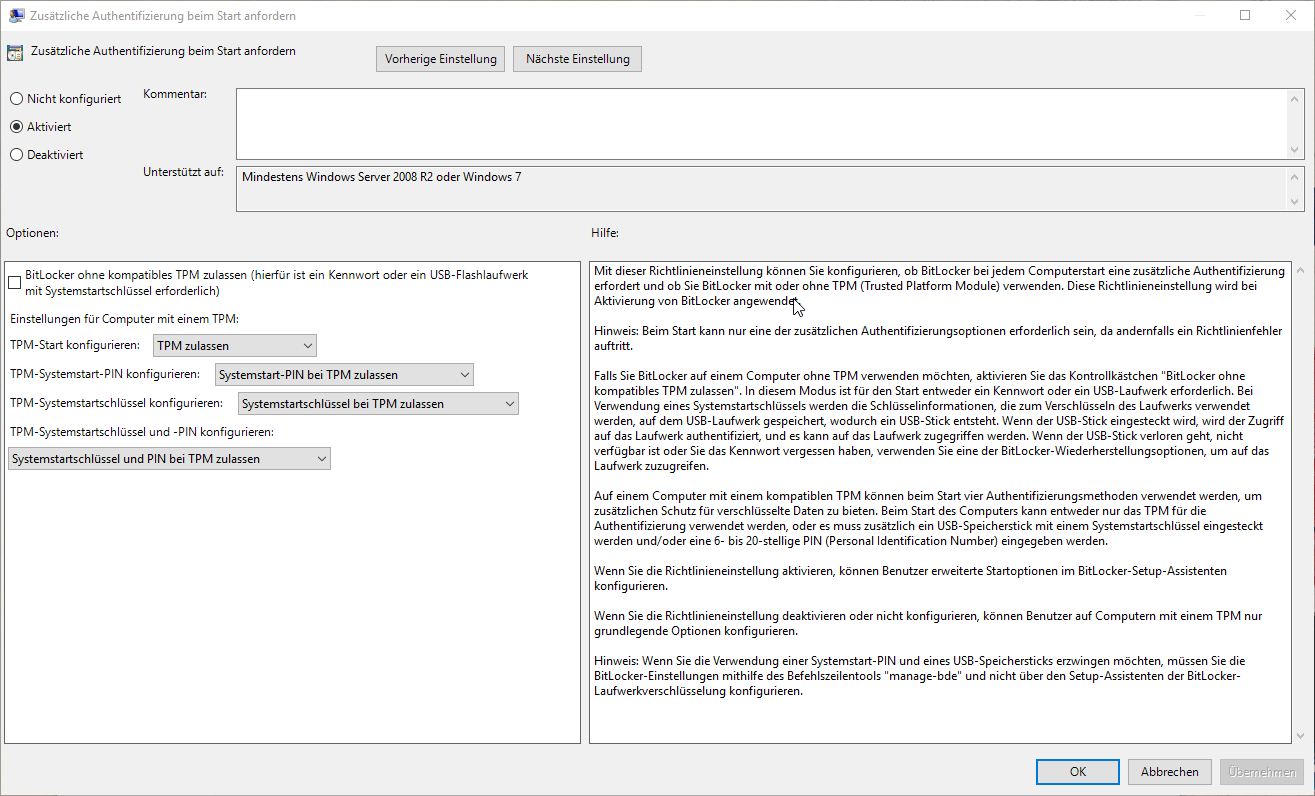Click inside the Kommentar text field
The height and width of the screenshot is (796, 1315).
click(762, 124)
